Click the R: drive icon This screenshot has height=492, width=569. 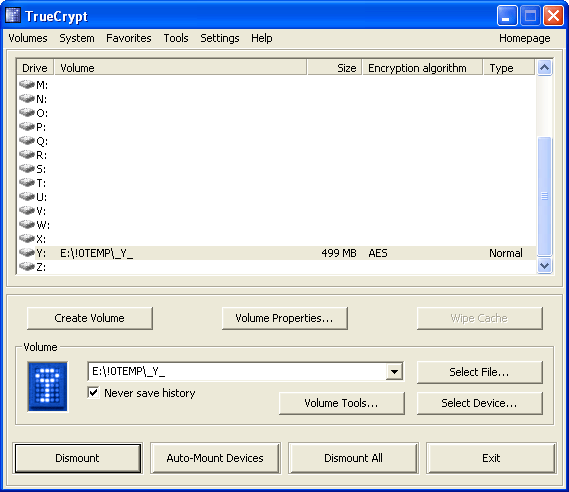(x=27, y=155)
